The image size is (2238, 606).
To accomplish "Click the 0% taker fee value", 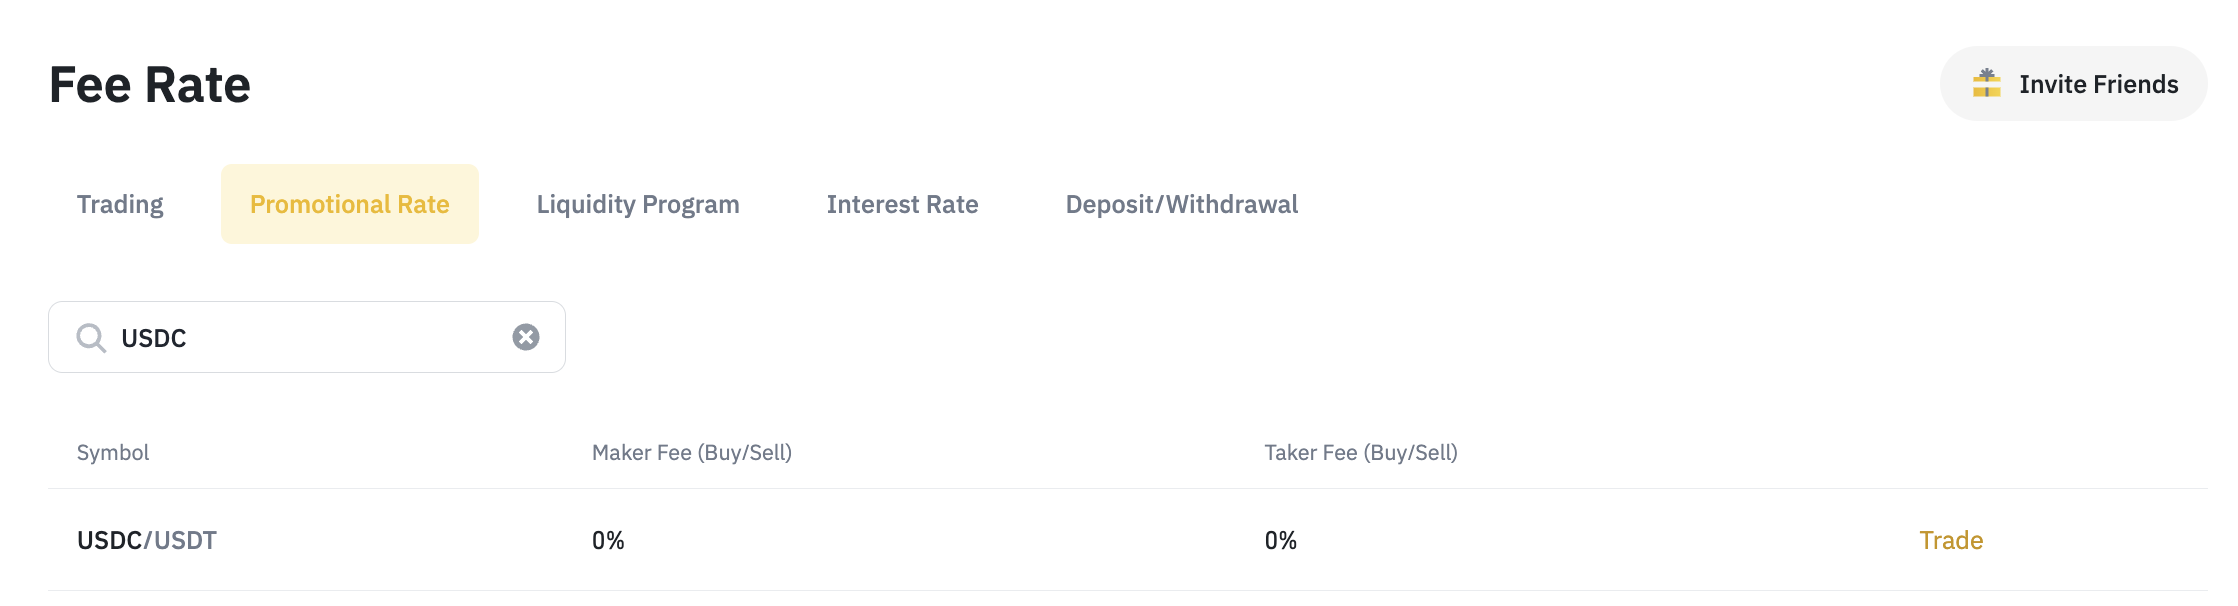I will coord(1280,541).
